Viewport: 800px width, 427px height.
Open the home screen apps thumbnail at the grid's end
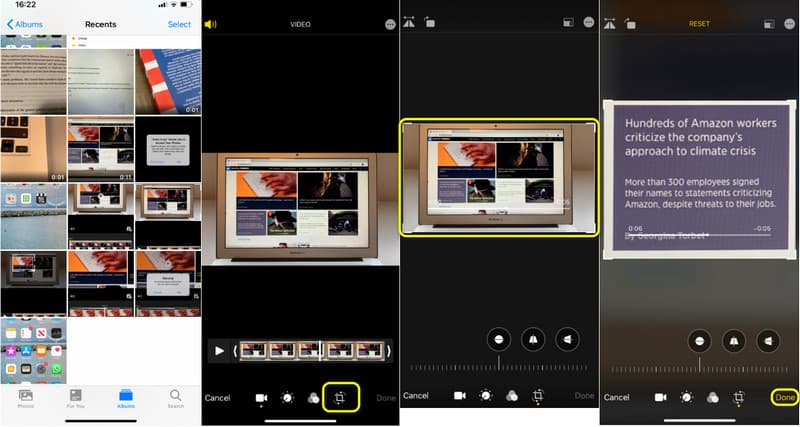pyautogui.click(x=33, y=351)
